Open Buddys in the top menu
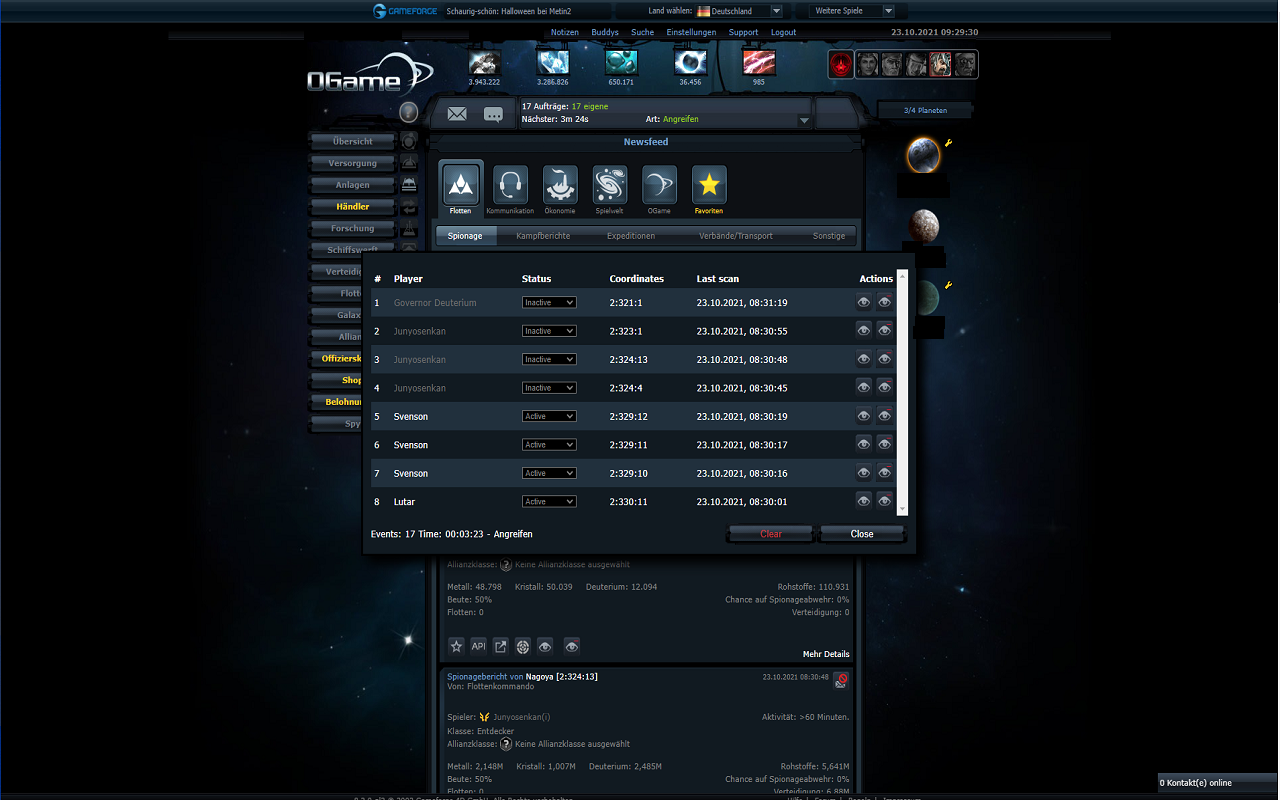The width and height of the screenshot is (1280, 800). point(605,32)
